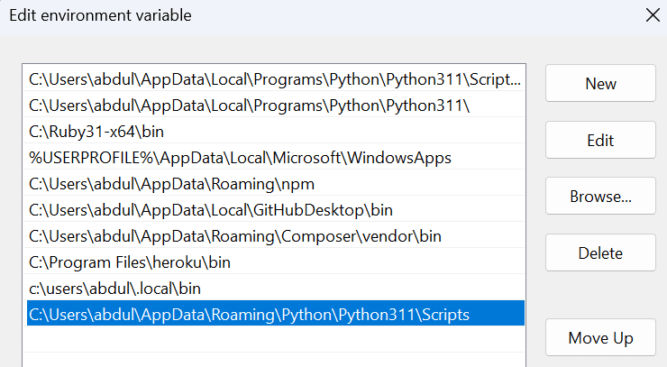Select the Python311\Script... truncated path entry

pos(275,79)
